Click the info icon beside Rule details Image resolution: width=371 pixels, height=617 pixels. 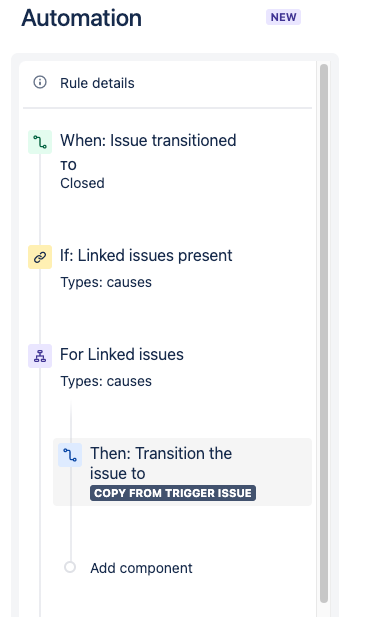[40, 82]
